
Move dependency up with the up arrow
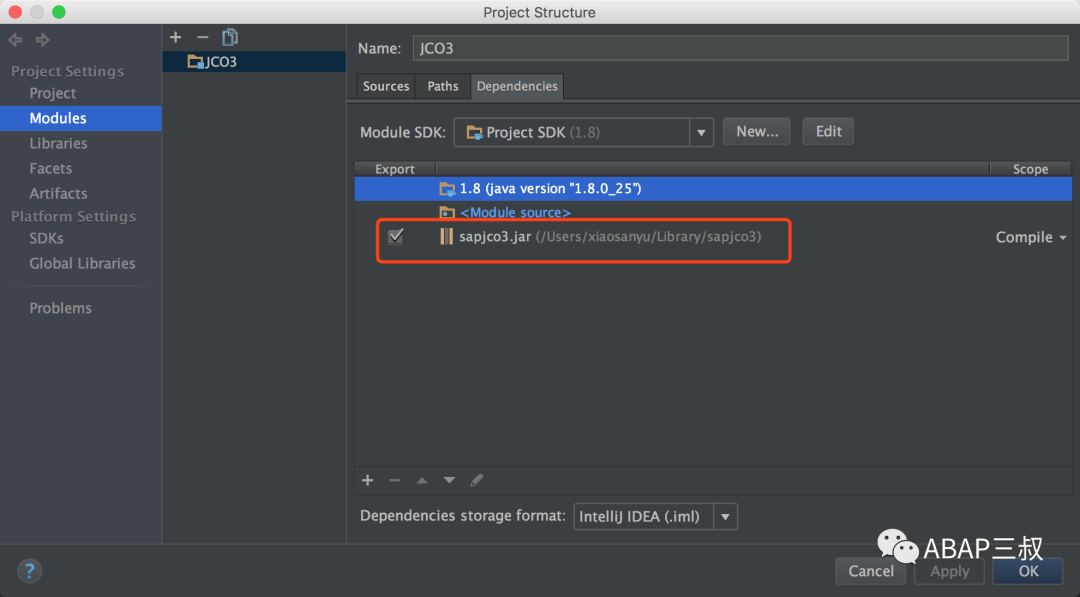[x=422, y=480]
